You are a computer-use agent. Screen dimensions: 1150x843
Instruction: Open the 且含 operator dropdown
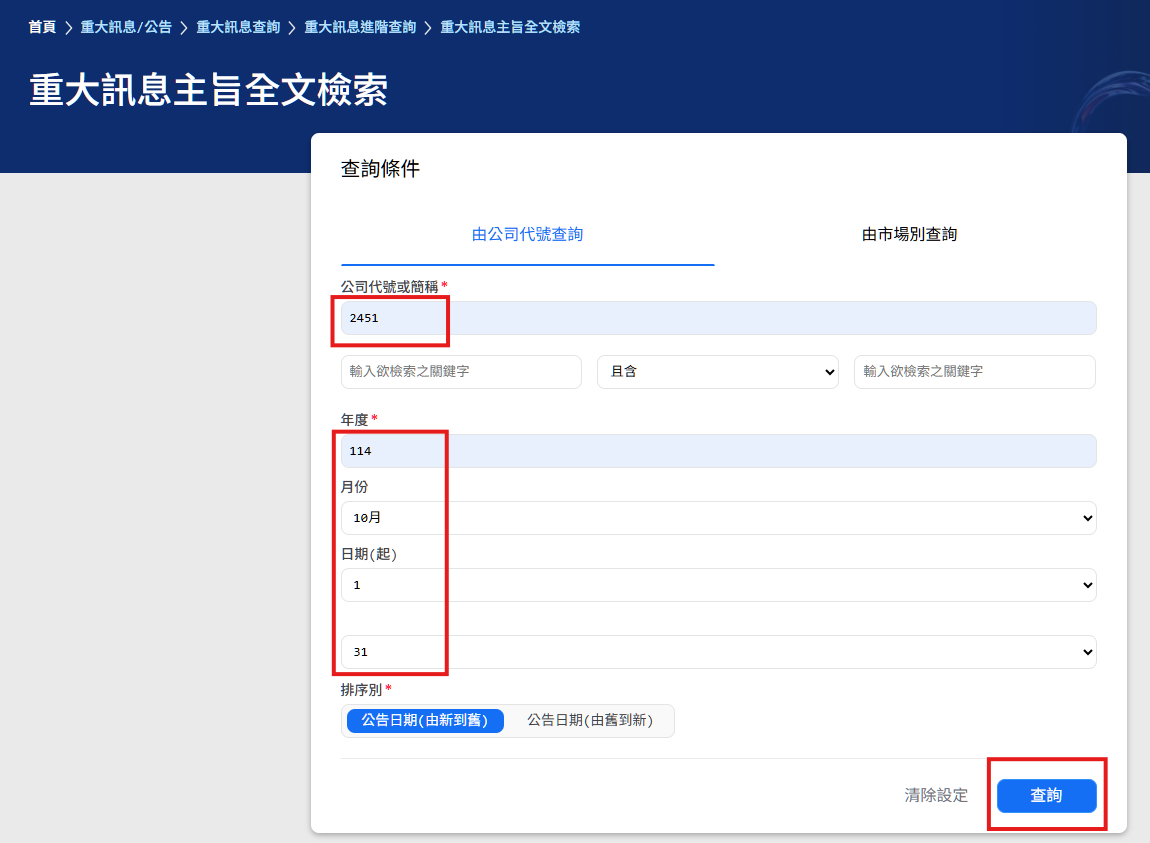click(717, 371)
